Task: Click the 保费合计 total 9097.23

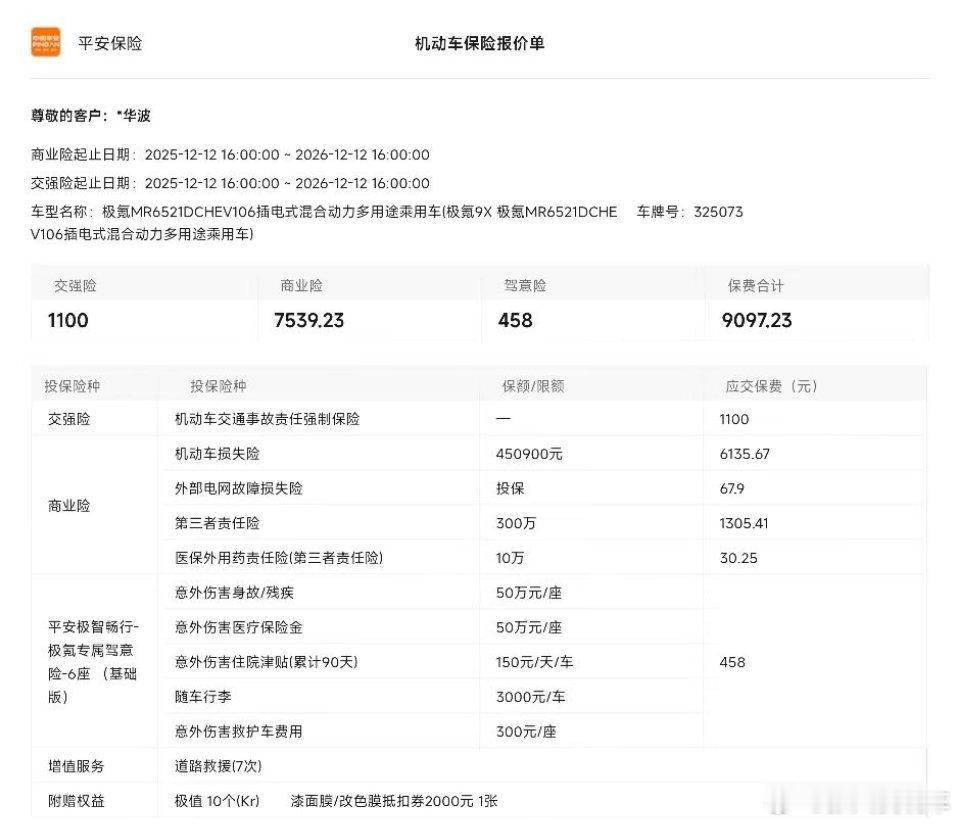Action: click(757, 320)
